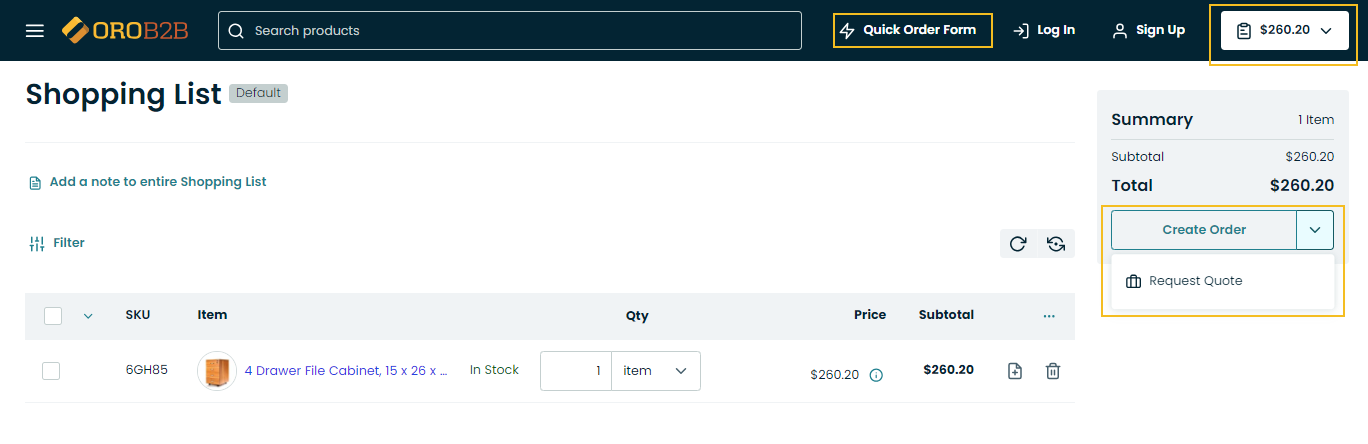
Task: Open the 4 Drawer File Cabinet link
Action: pos(345,371)
